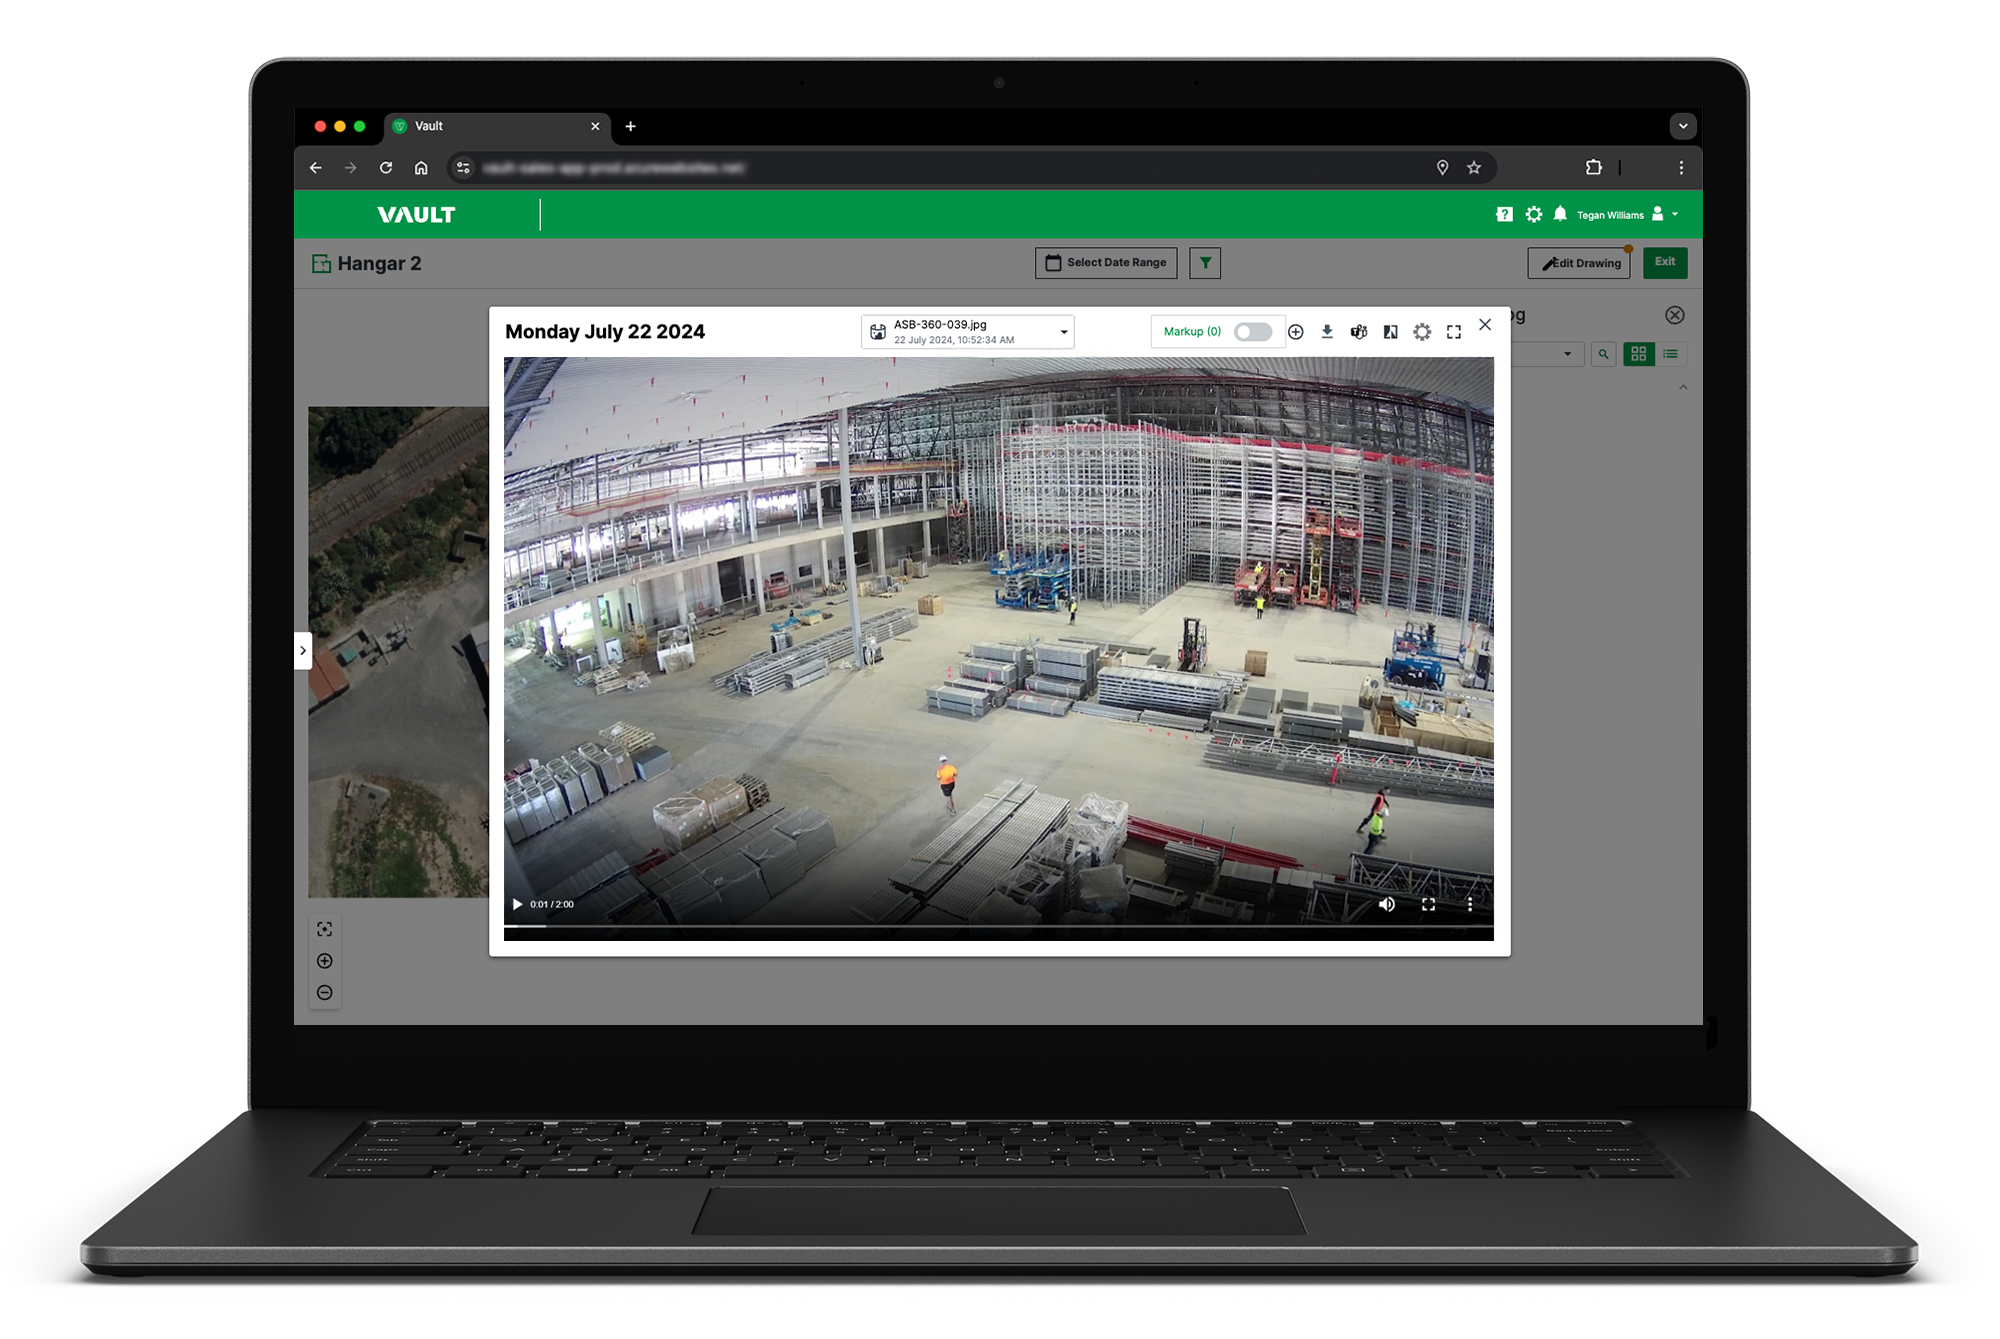Click the Hangar 2 drawing icon
2000x1339 pixels.
[321, 264]
